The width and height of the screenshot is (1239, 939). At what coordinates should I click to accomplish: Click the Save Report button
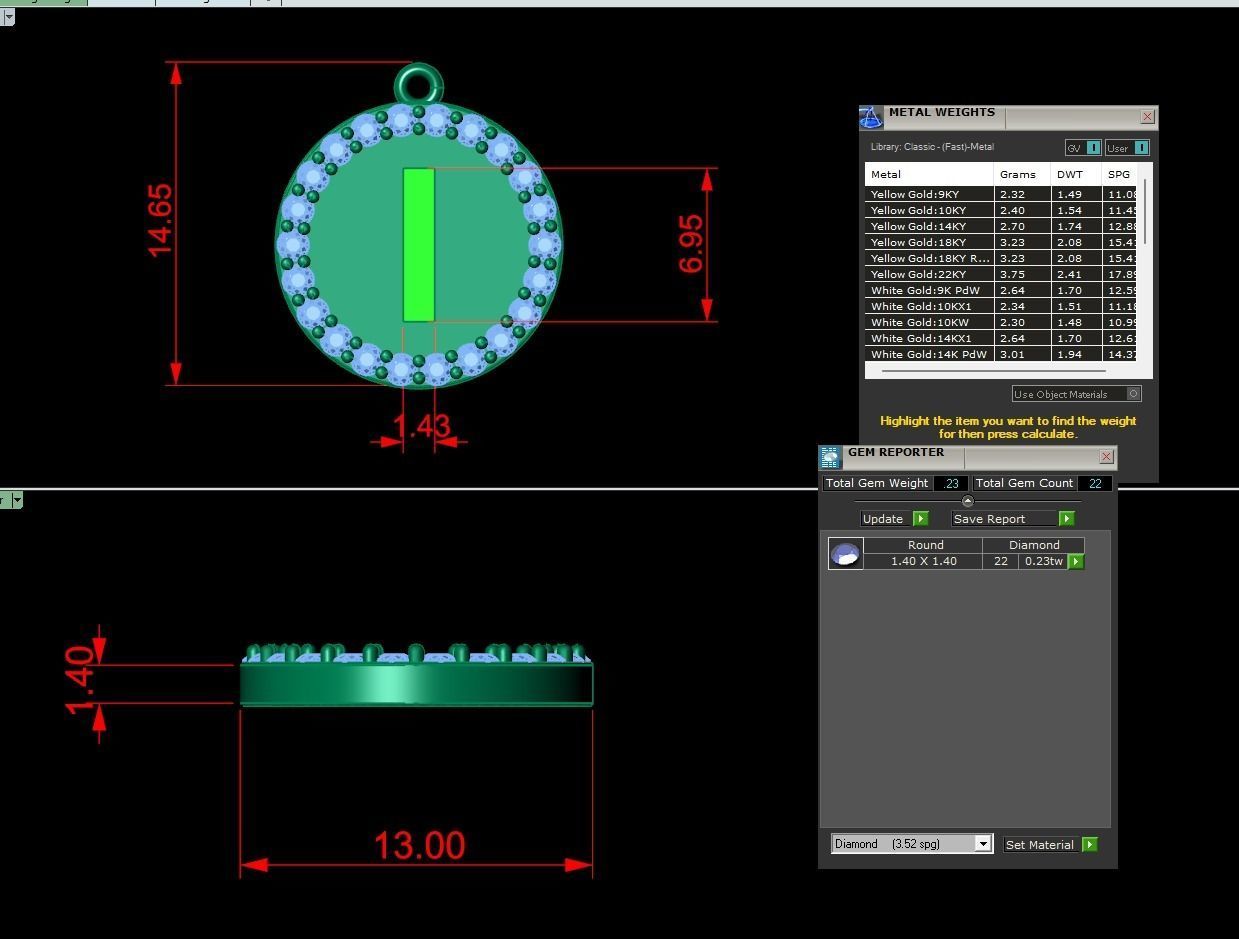(x=1004, y=519)
